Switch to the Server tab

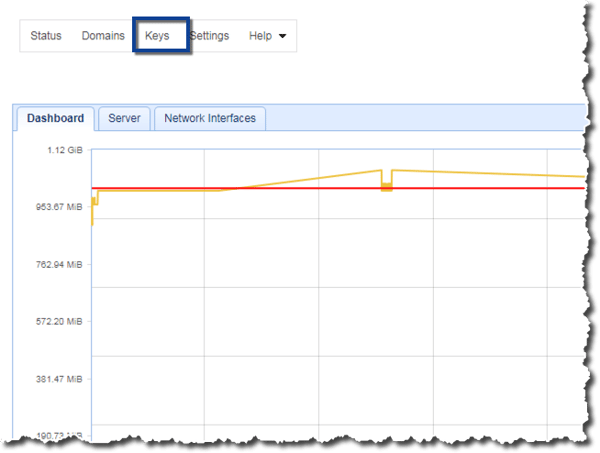[x=124, y=118]
